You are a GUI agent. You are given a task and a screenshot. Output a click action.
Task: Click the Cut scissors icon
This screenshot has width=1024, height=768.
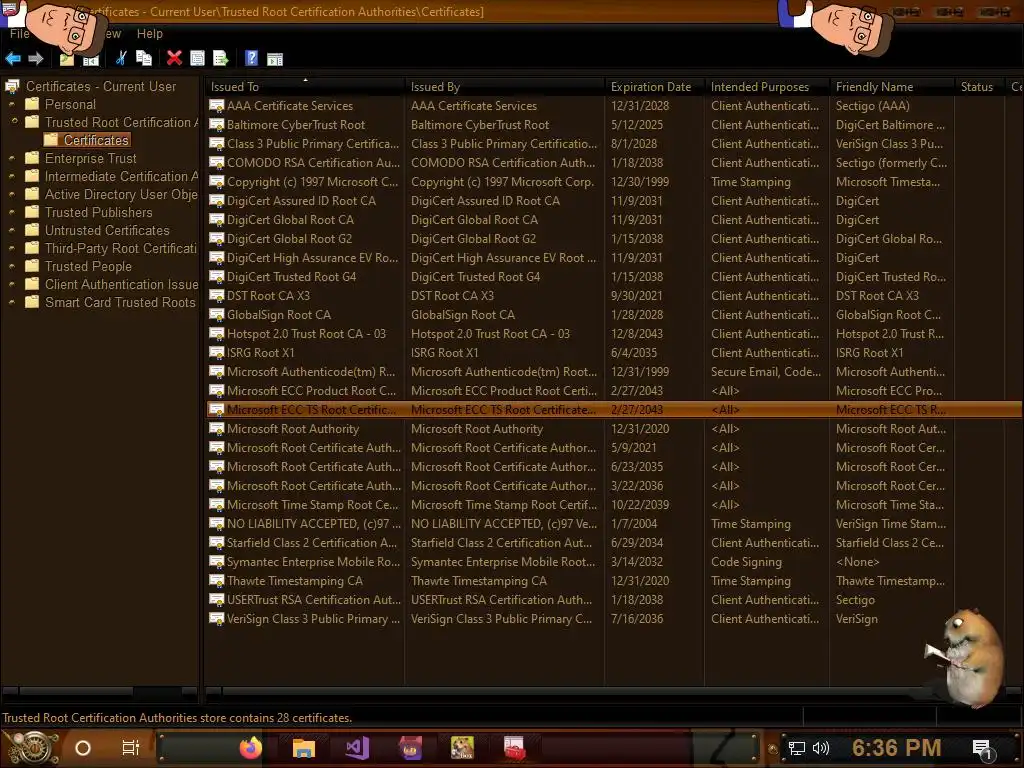pyautogui.click(x=121, y=58)
